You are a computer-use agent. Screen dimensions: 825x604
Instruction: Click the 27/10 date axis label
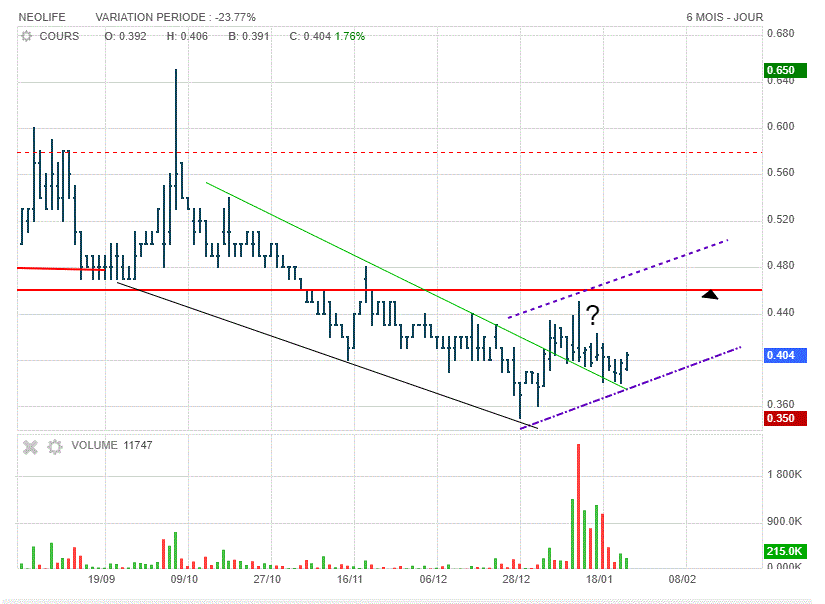click(x=267, y=579)
